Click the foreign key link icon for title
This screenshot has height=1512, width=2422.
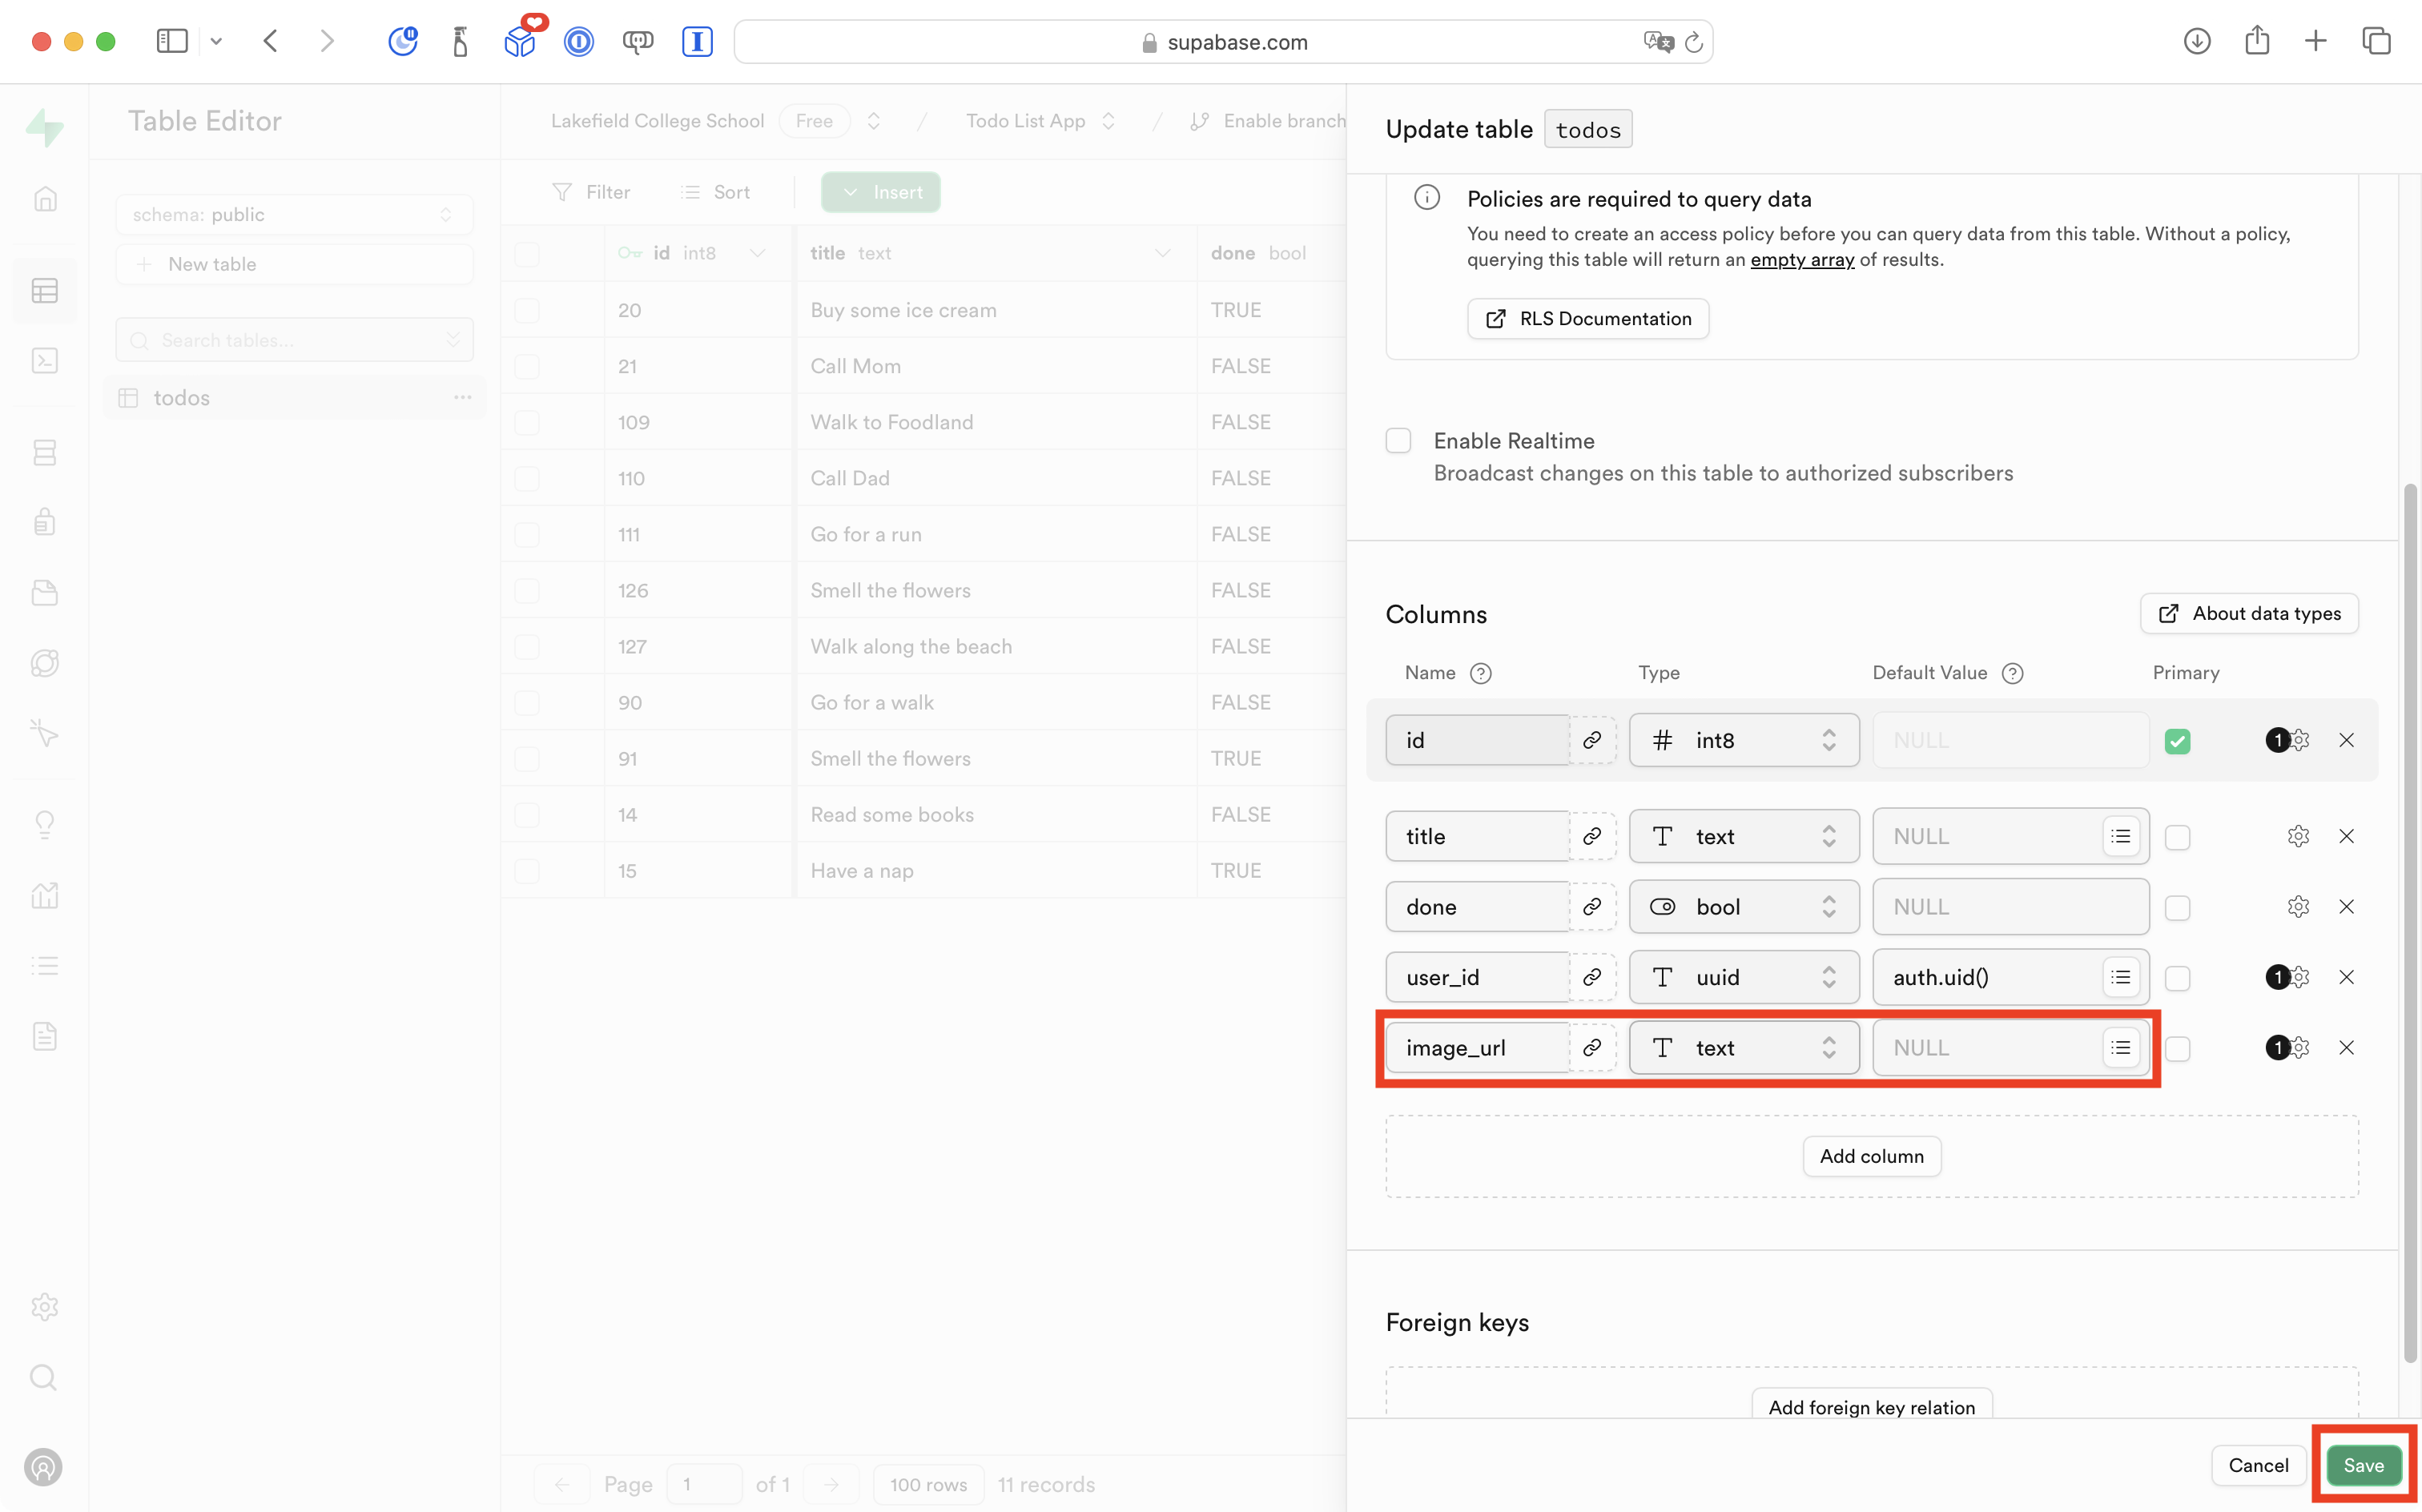(x=1592, y=836)
